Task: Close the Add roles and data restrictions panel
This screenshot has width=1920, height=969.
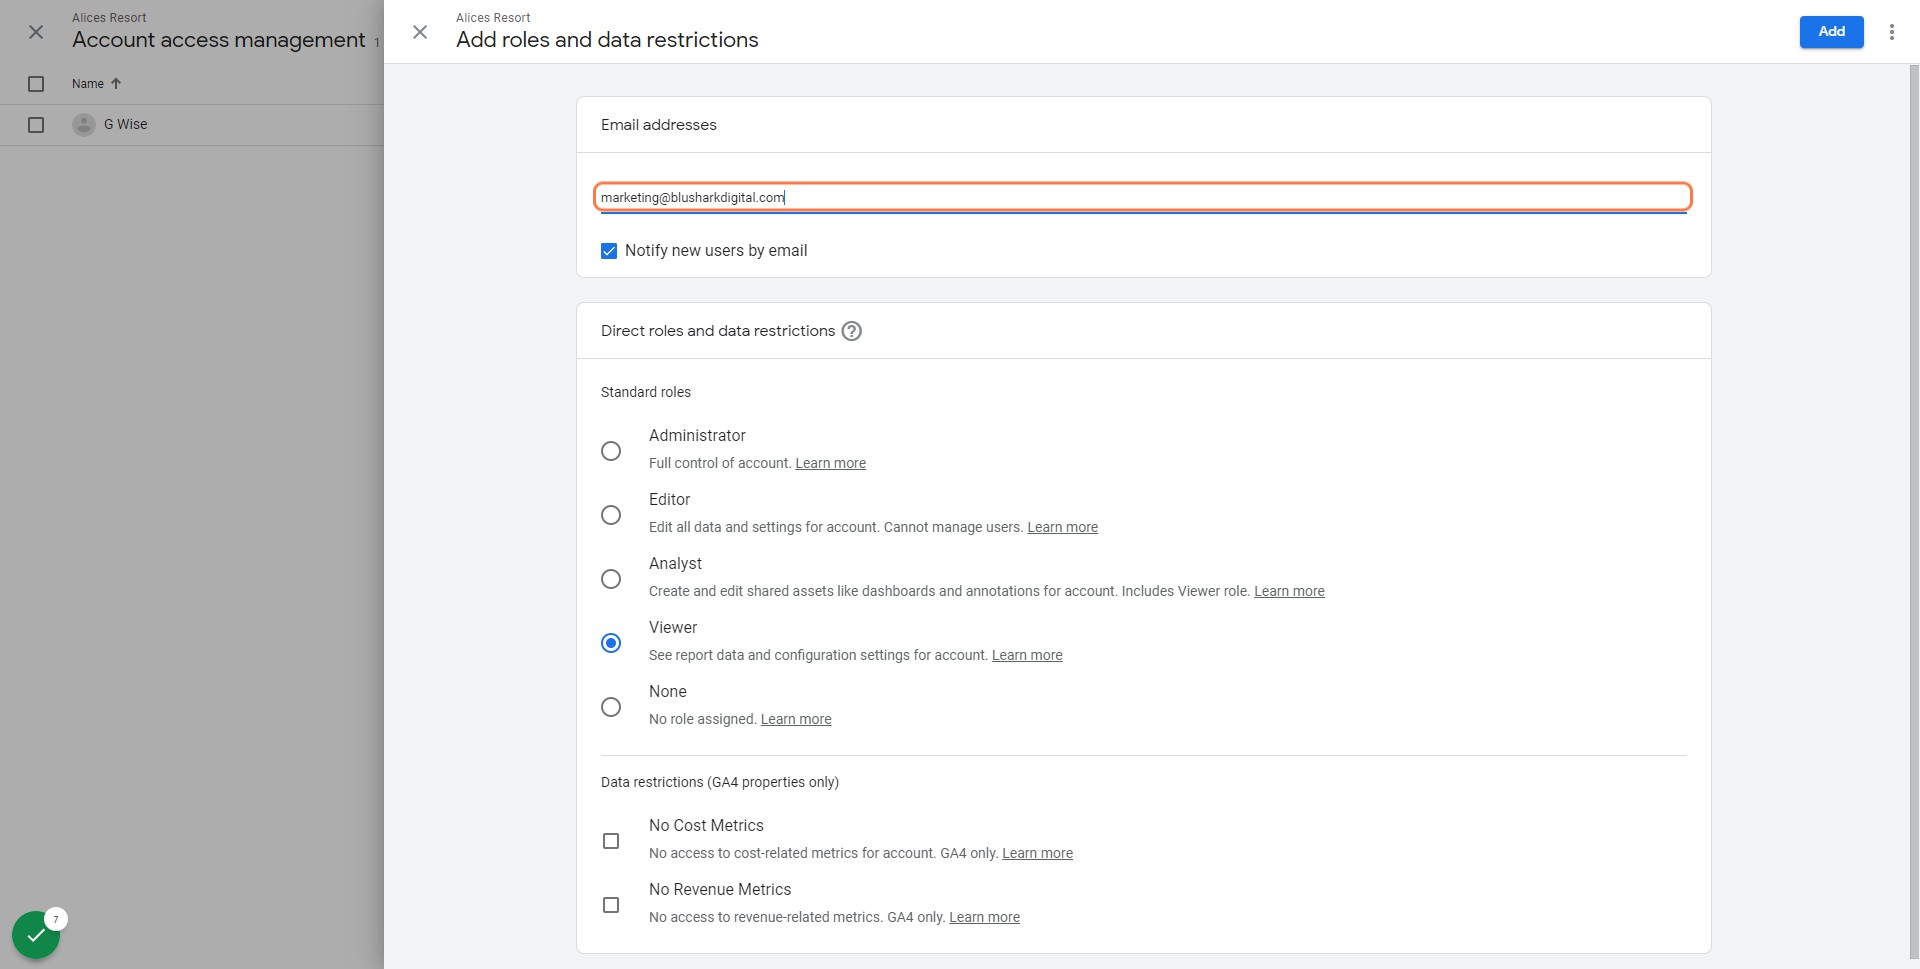Action: [x=420, y=32]
